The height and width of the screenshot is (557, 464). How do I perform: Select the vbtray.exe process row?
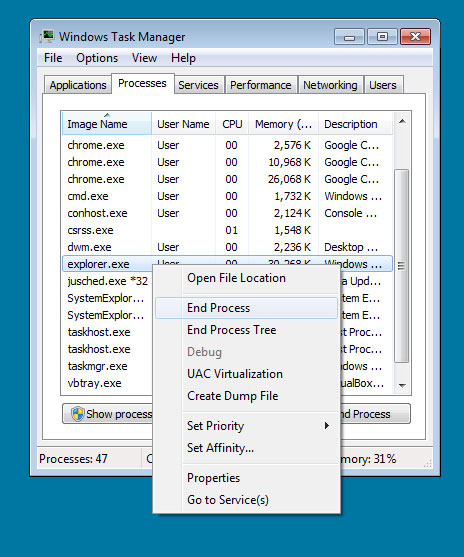coord(107,383)
